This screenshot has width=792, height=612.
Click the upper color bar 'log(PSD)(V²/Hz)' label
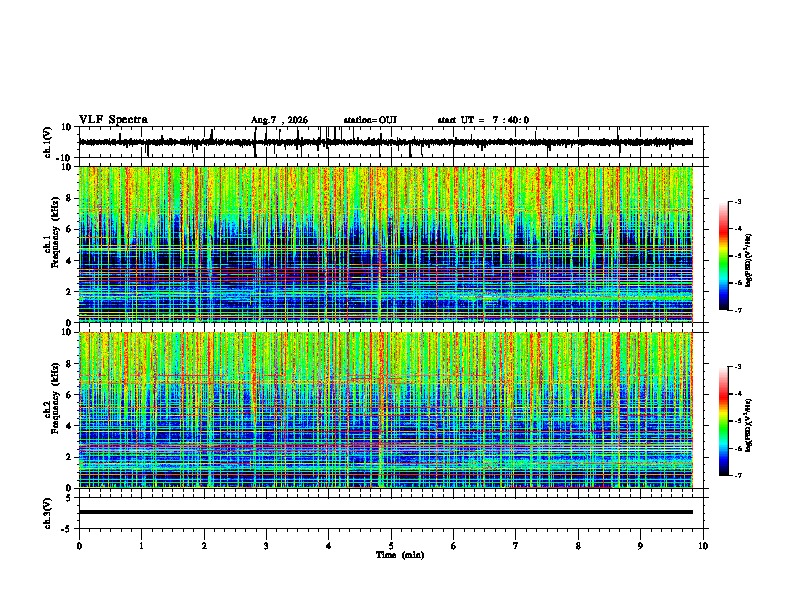(749, 261)
